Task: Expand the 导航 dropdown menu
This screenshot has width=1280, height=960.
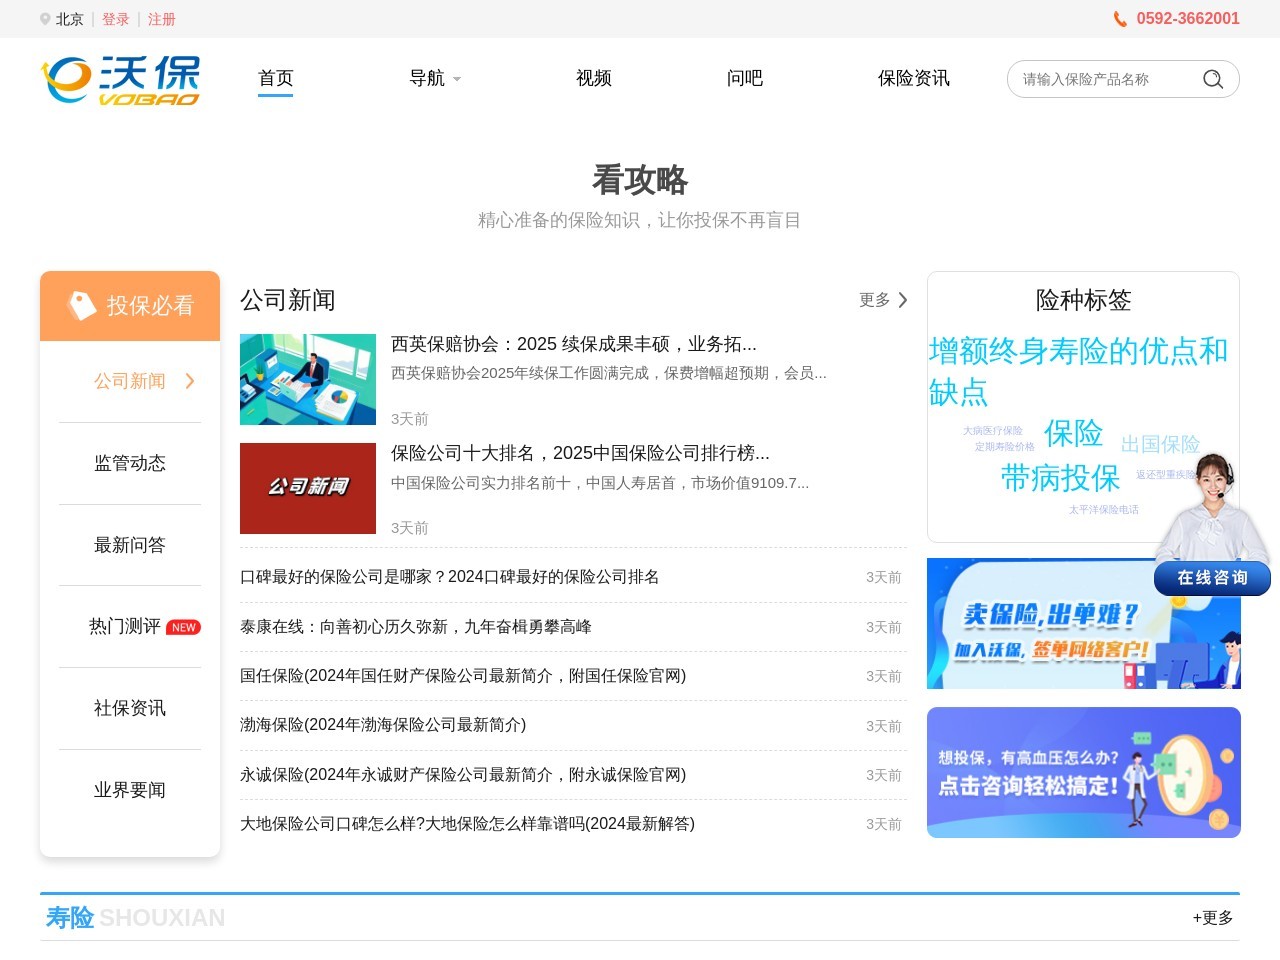Action: pos(435,78)
